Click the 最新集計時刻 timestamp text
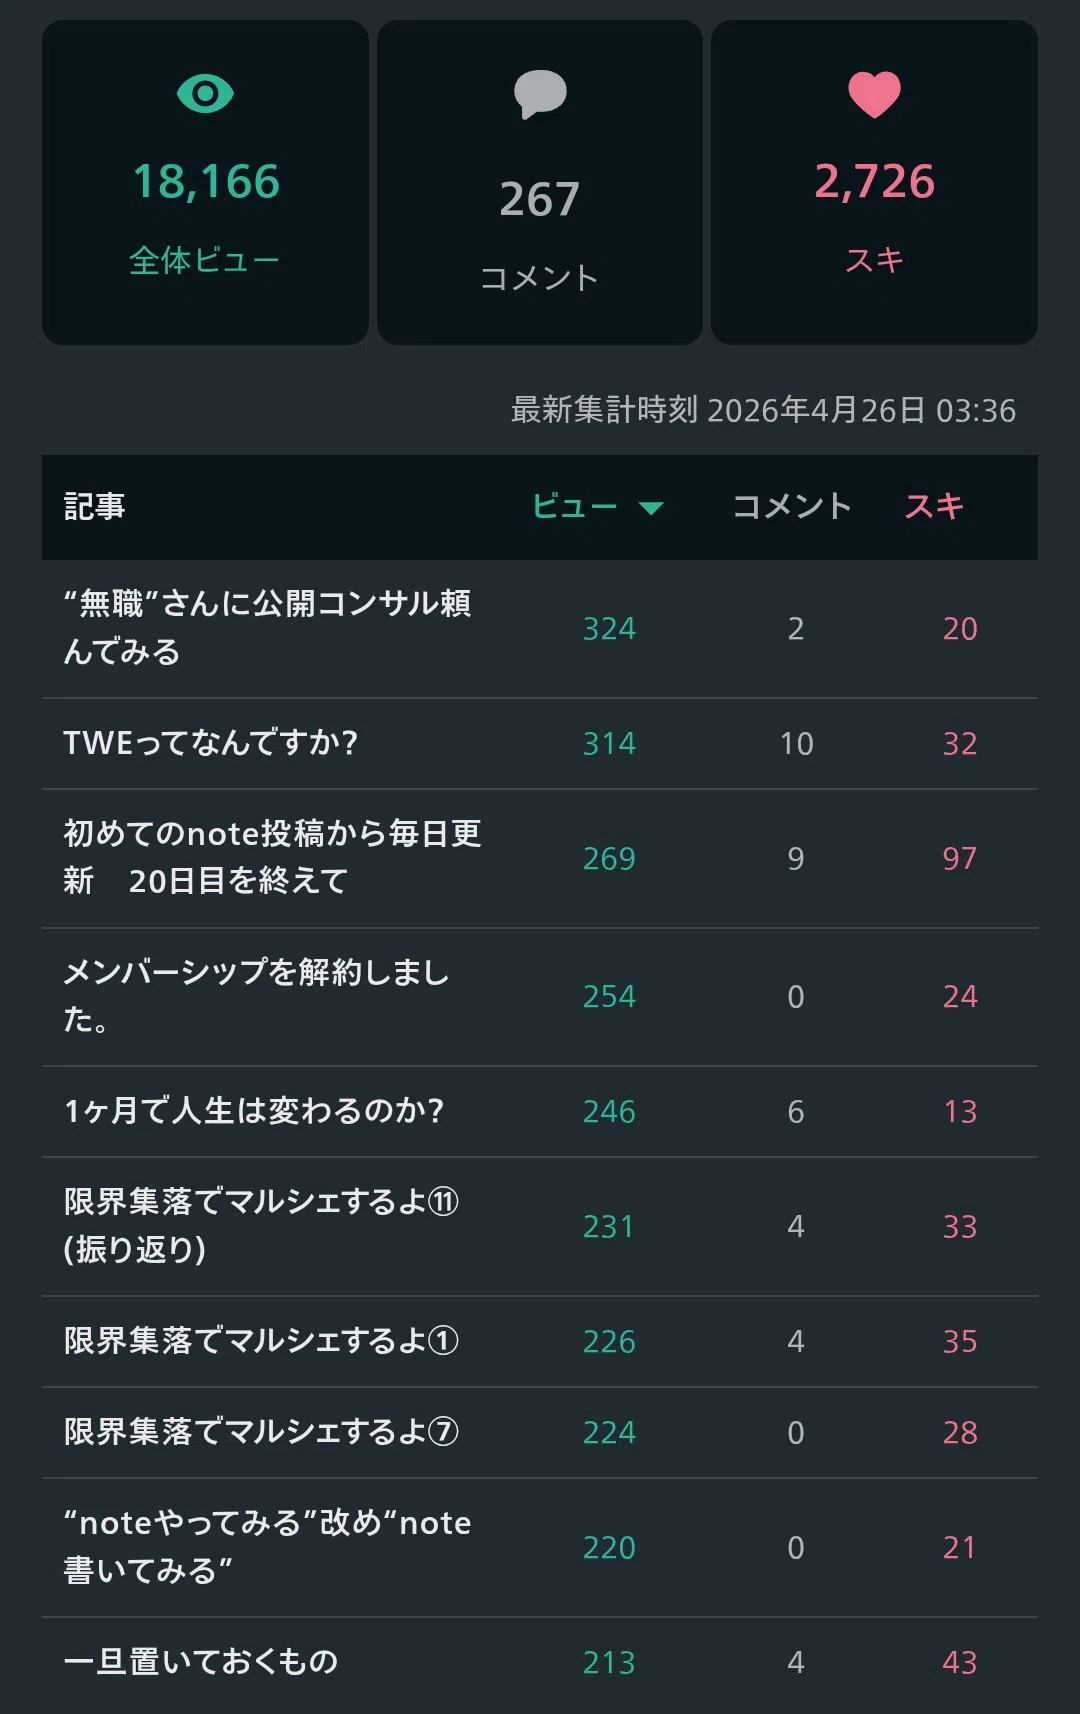Screen dimensions: 1080x1714 pyautogui.click(x=763, y=410)
